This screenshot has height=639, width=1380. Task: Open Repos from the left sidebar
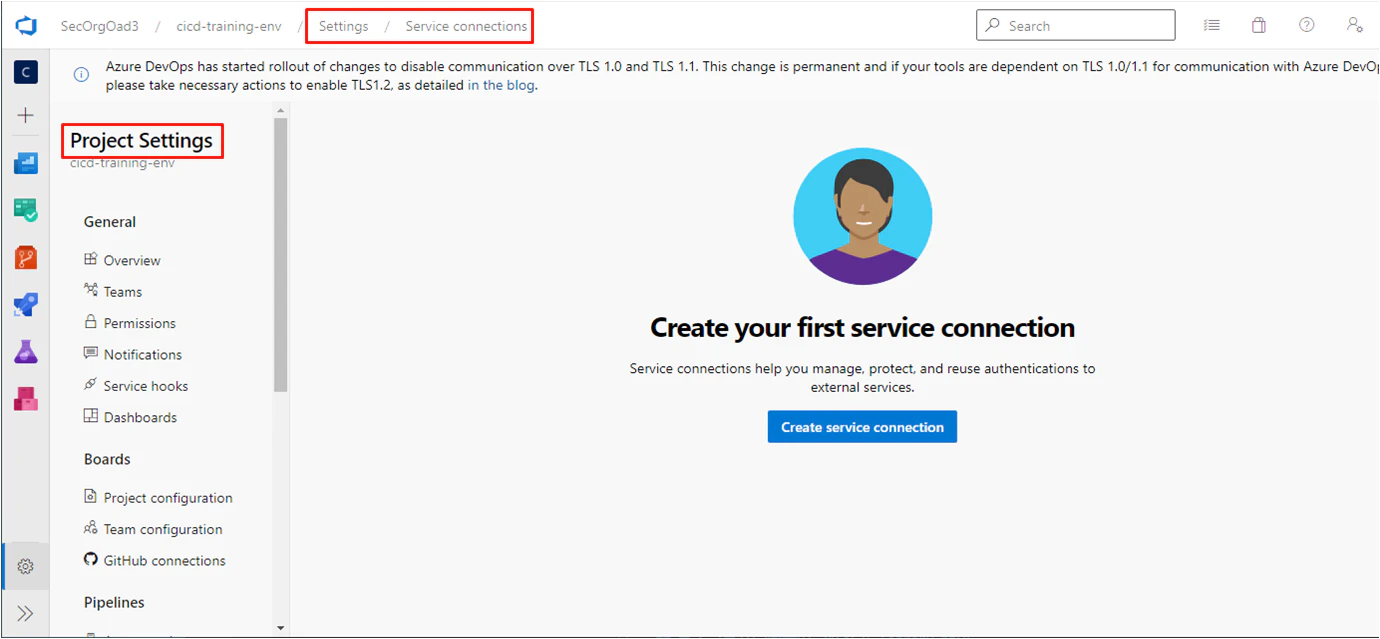point(26,257)
